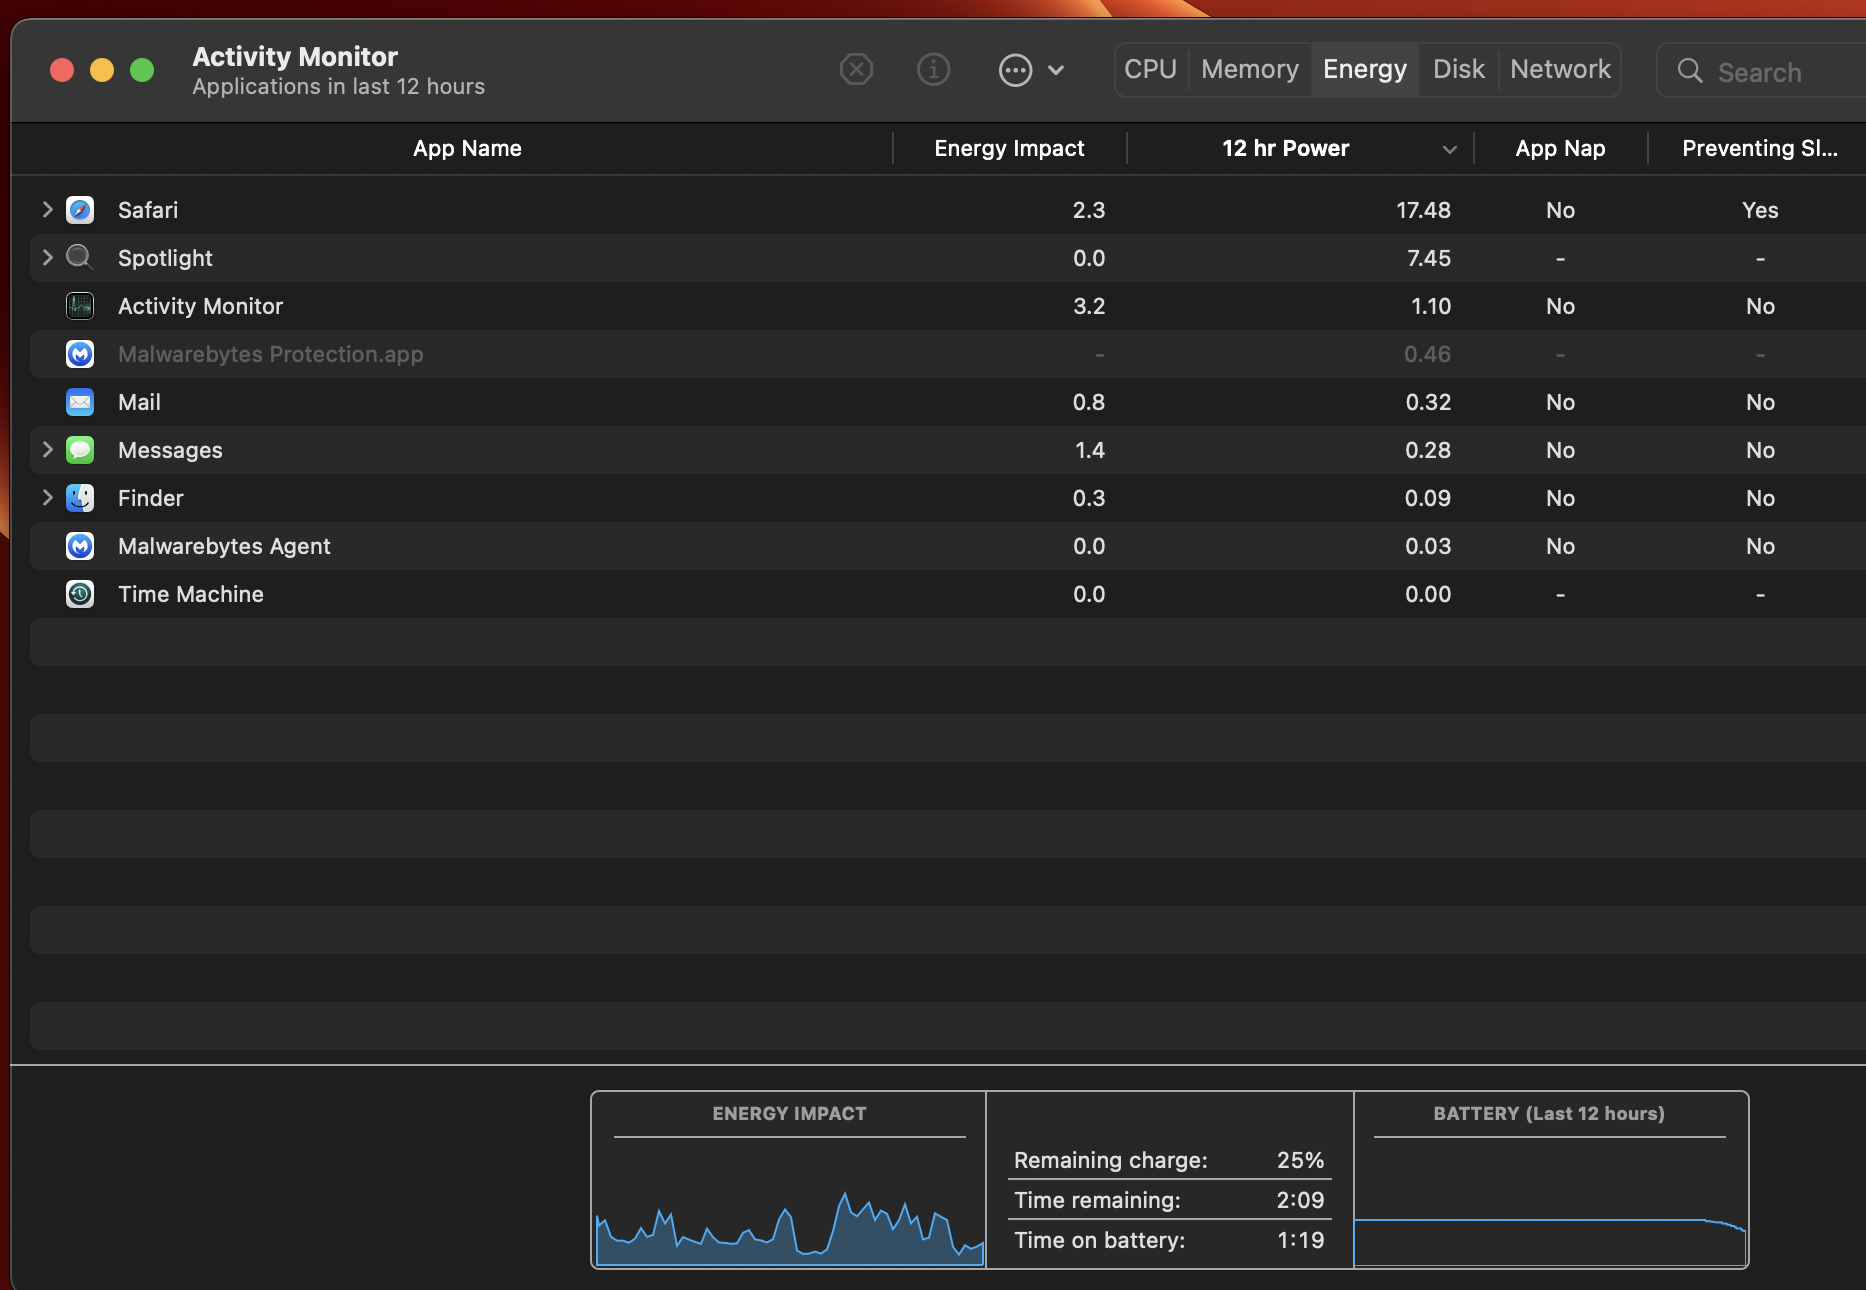The height and width of the screenshot is (1290, 1866).
Task: Sort by Preventing Sleep column
Action: click(x=1759, y=148)
